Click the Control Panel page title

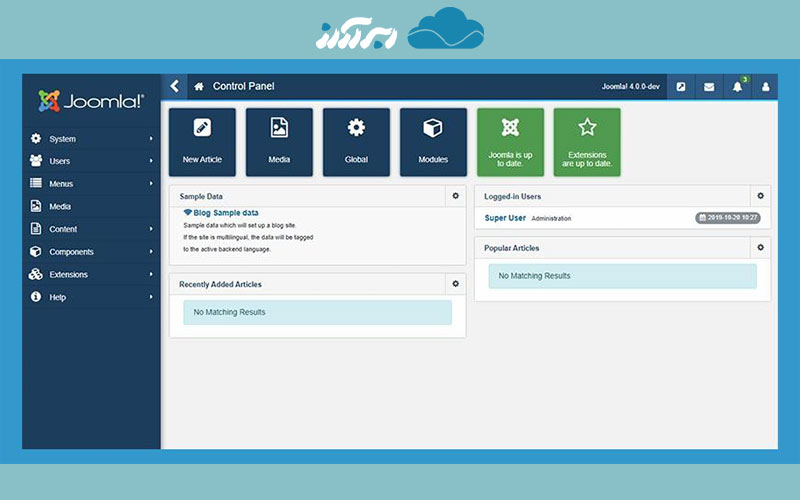[243, 86]
